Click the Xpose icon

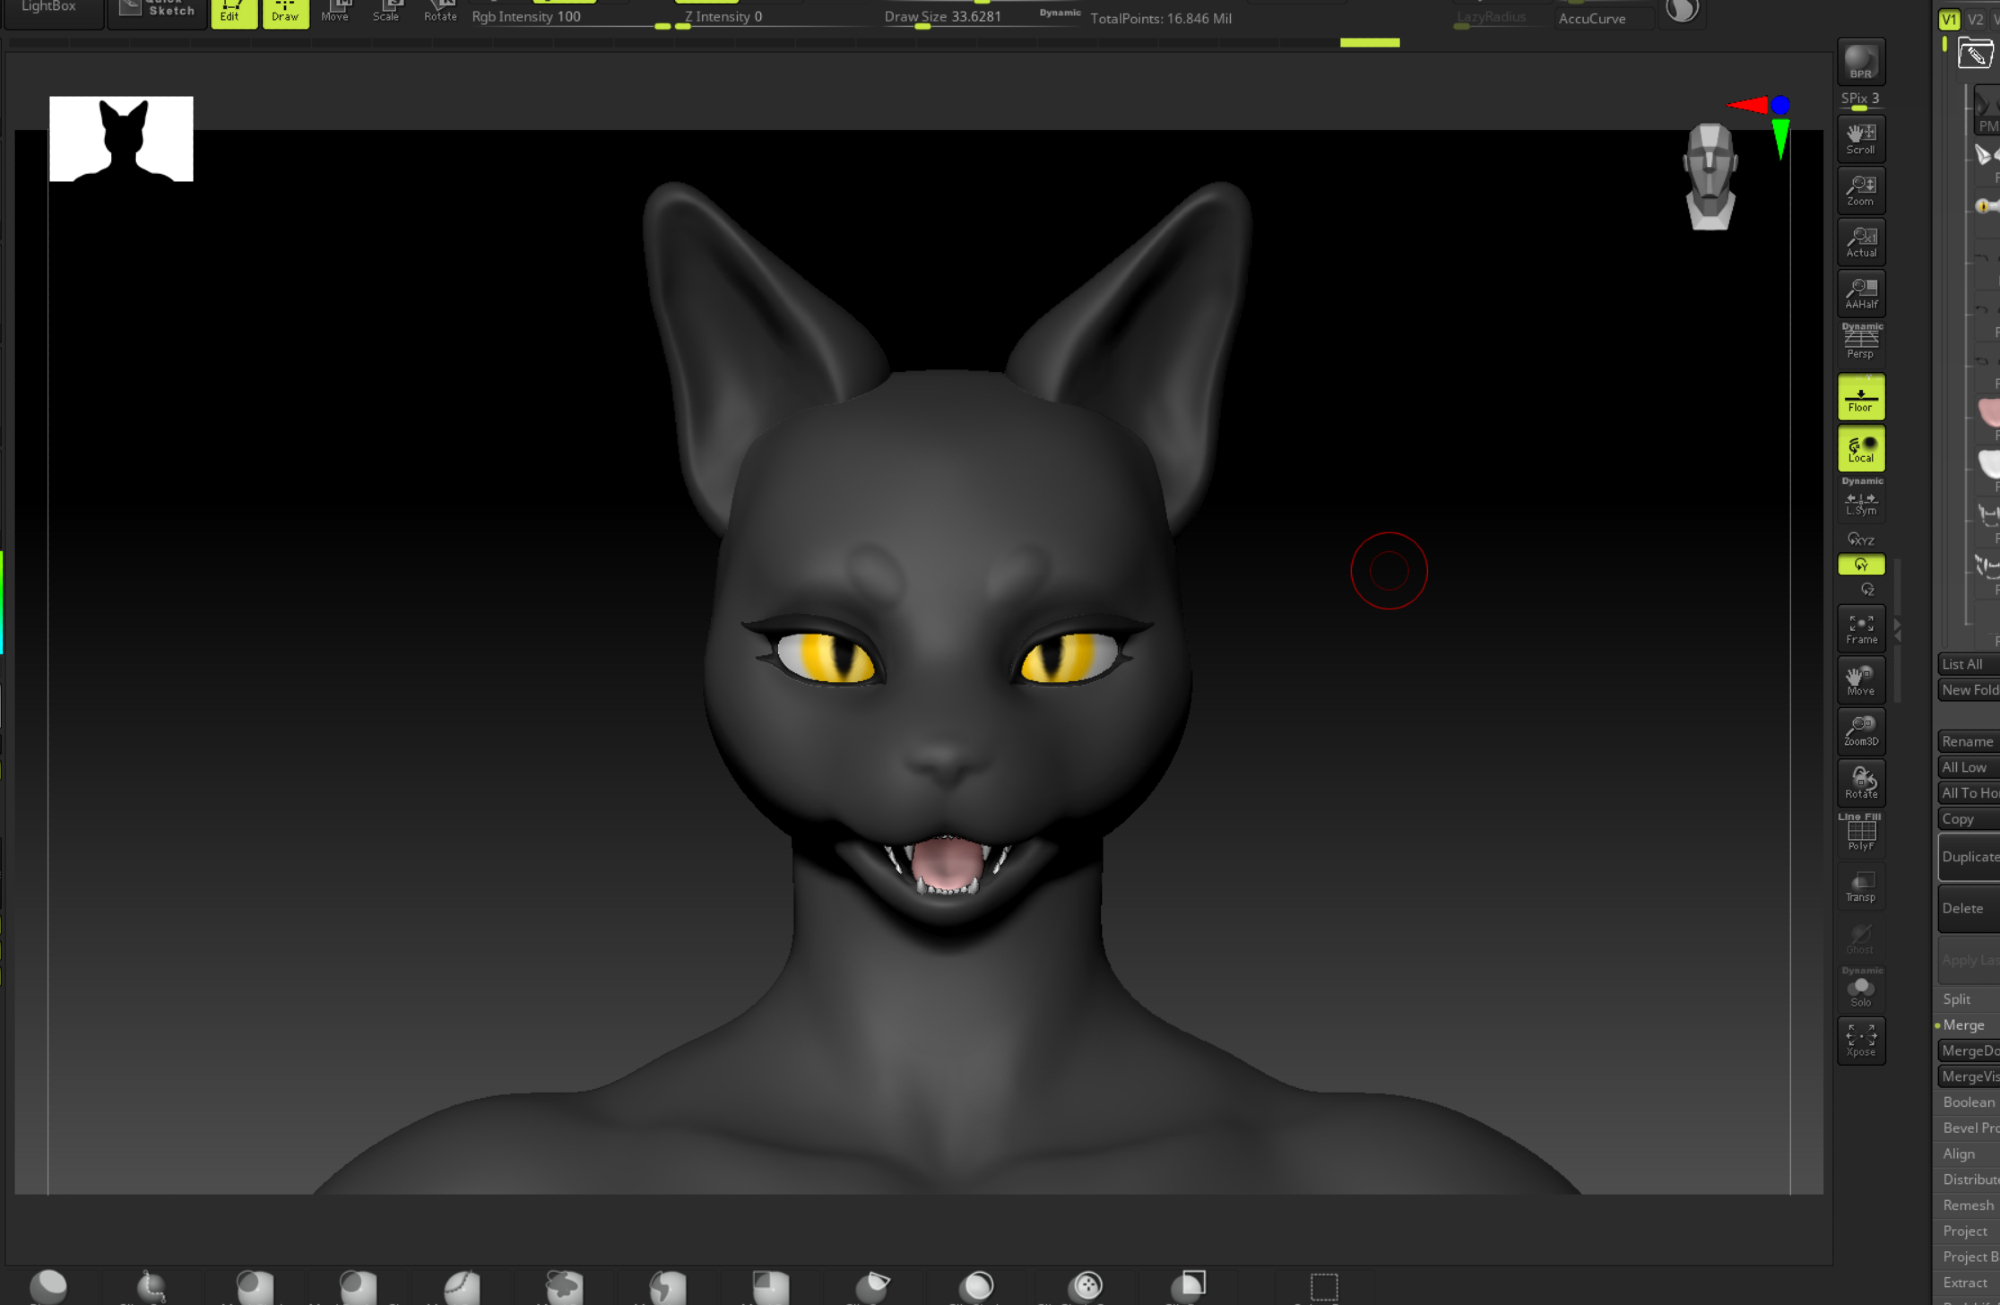[1860, 1040]
